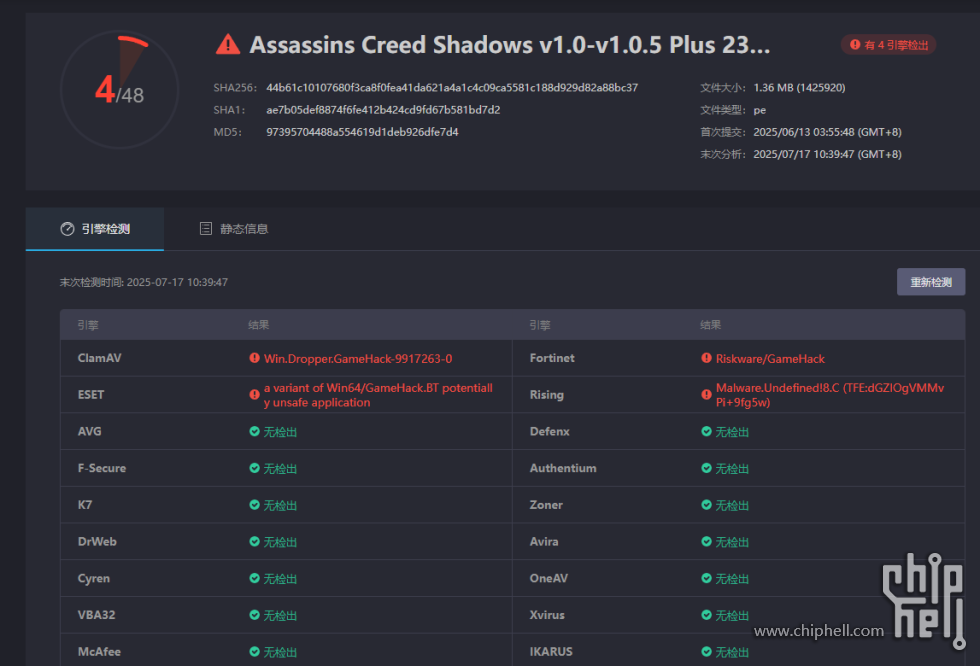Switch to the 静态信息 tab
This screenshot has width=980, height=666.
pos(233,229)
